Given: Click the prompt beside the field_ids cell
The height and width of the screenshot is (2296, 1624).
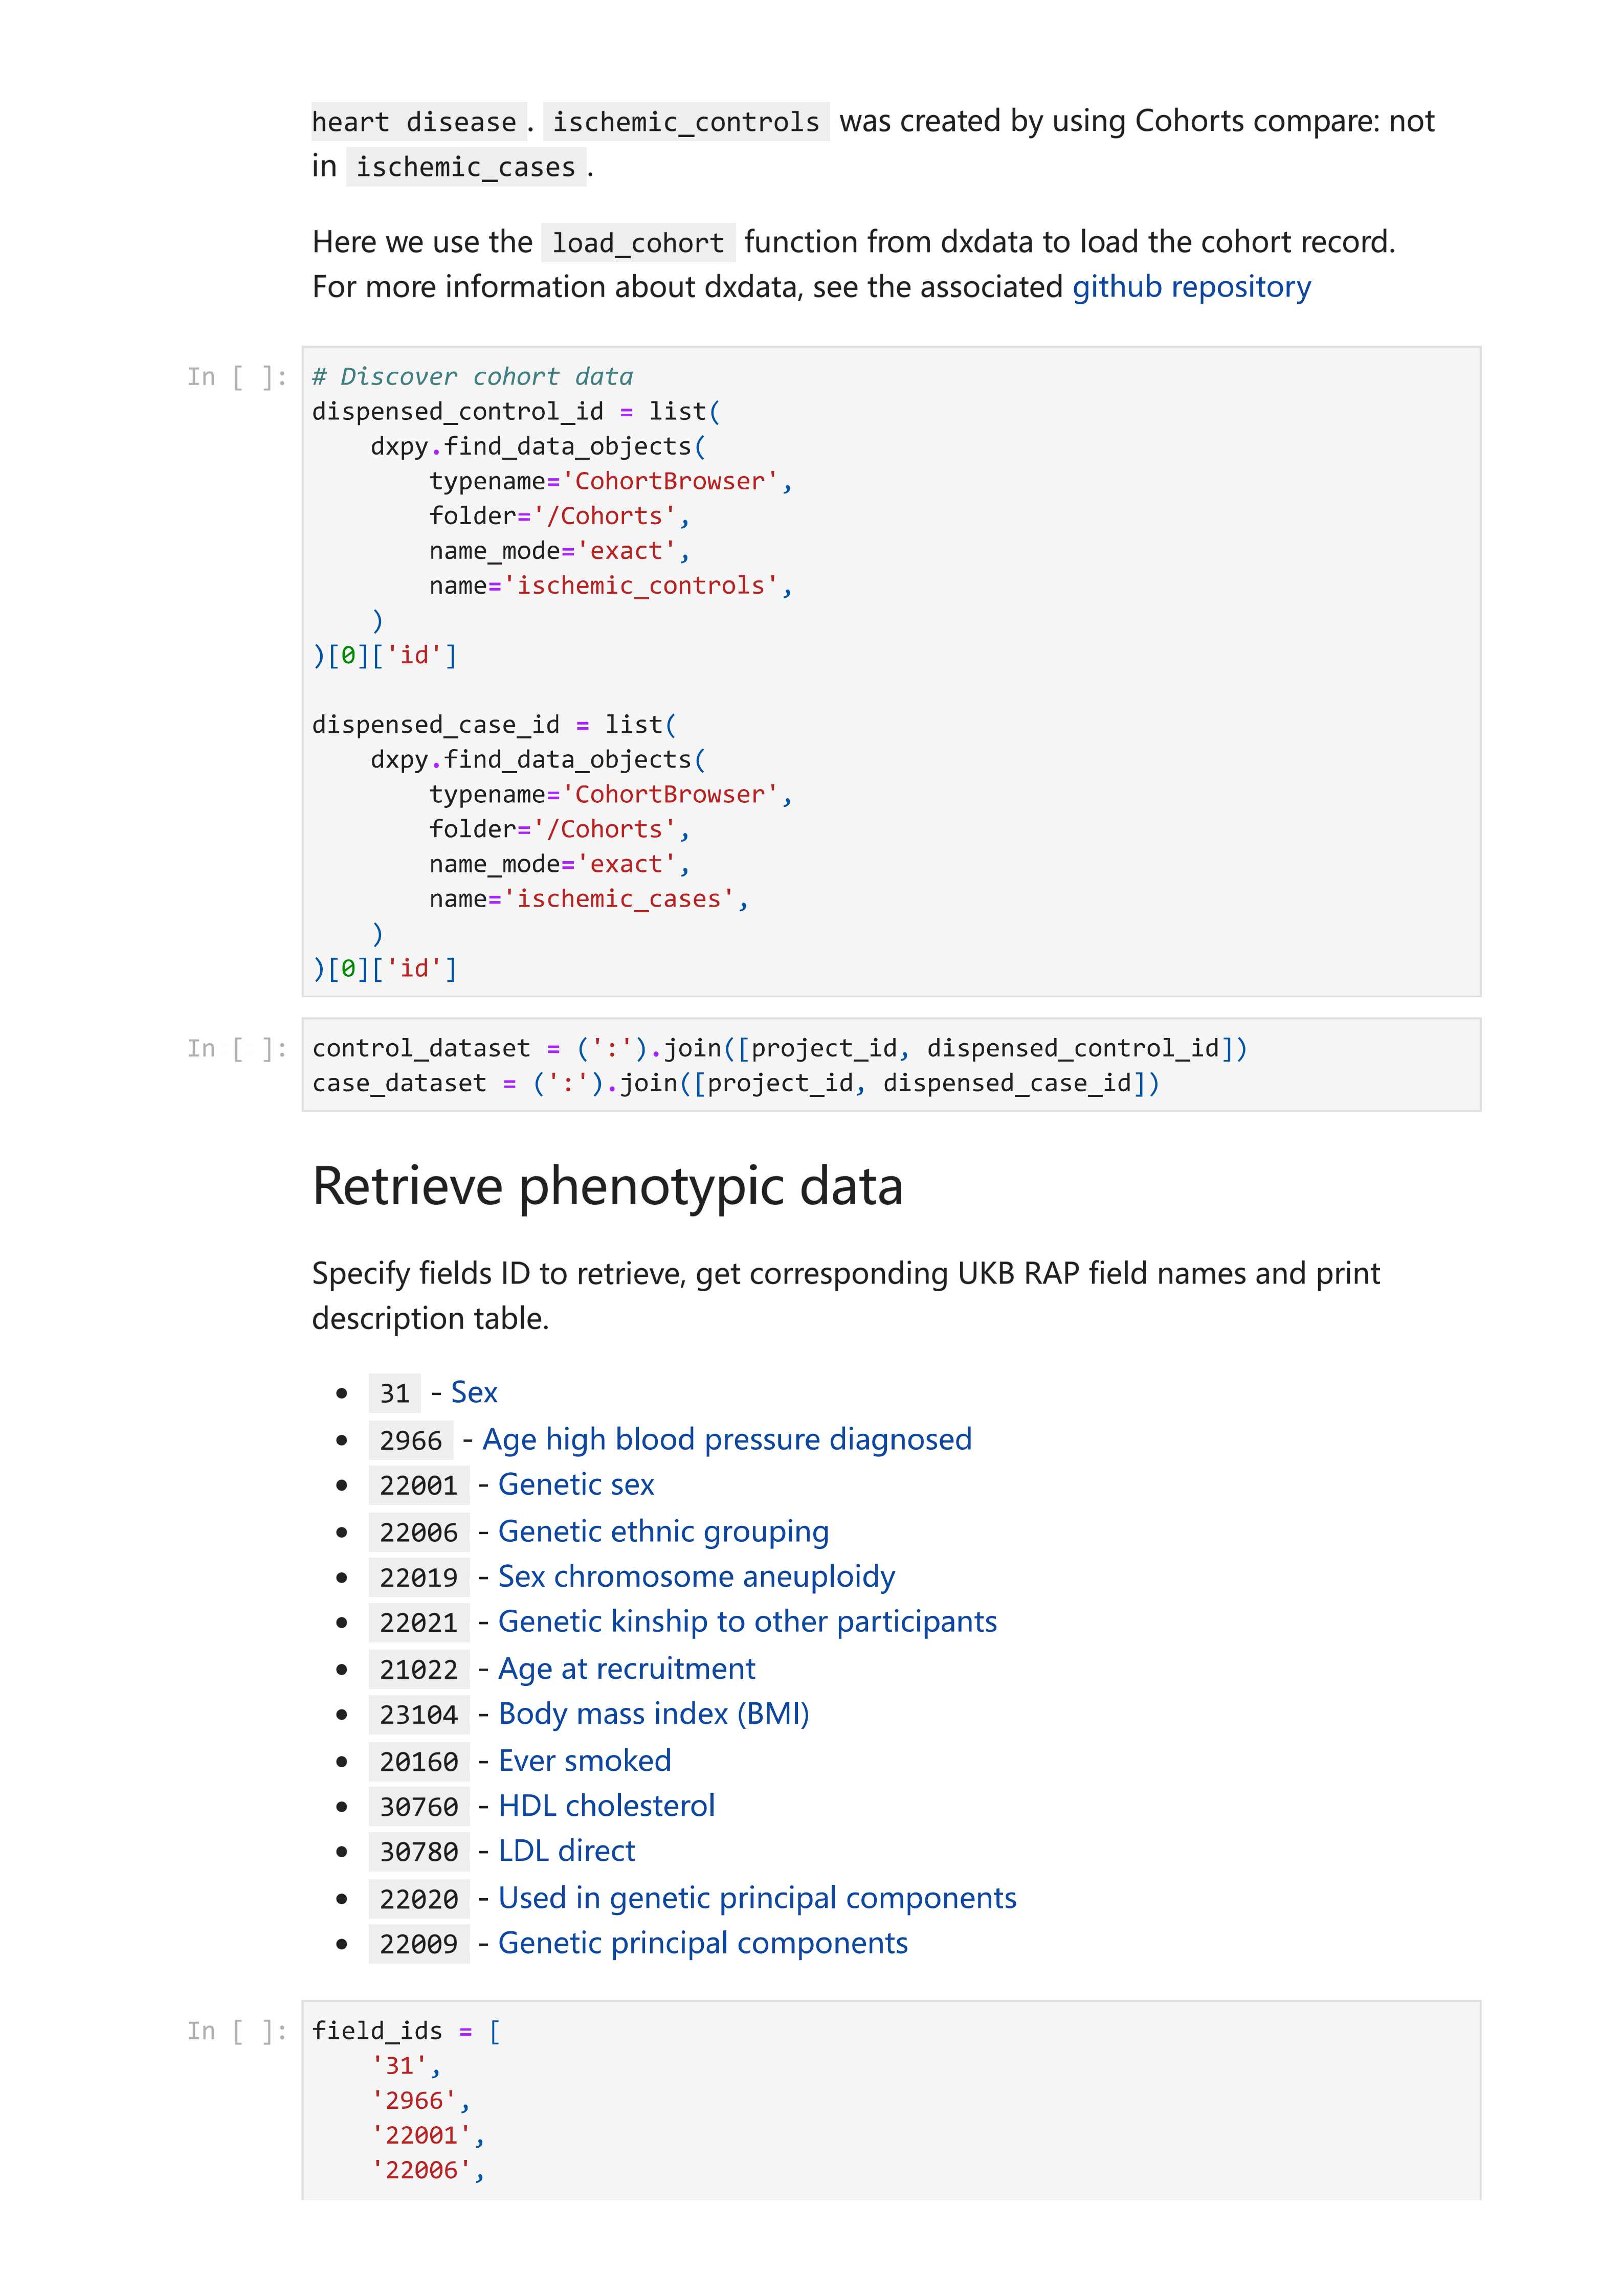Looking at the screenshot, I should tap(236, 2031).
